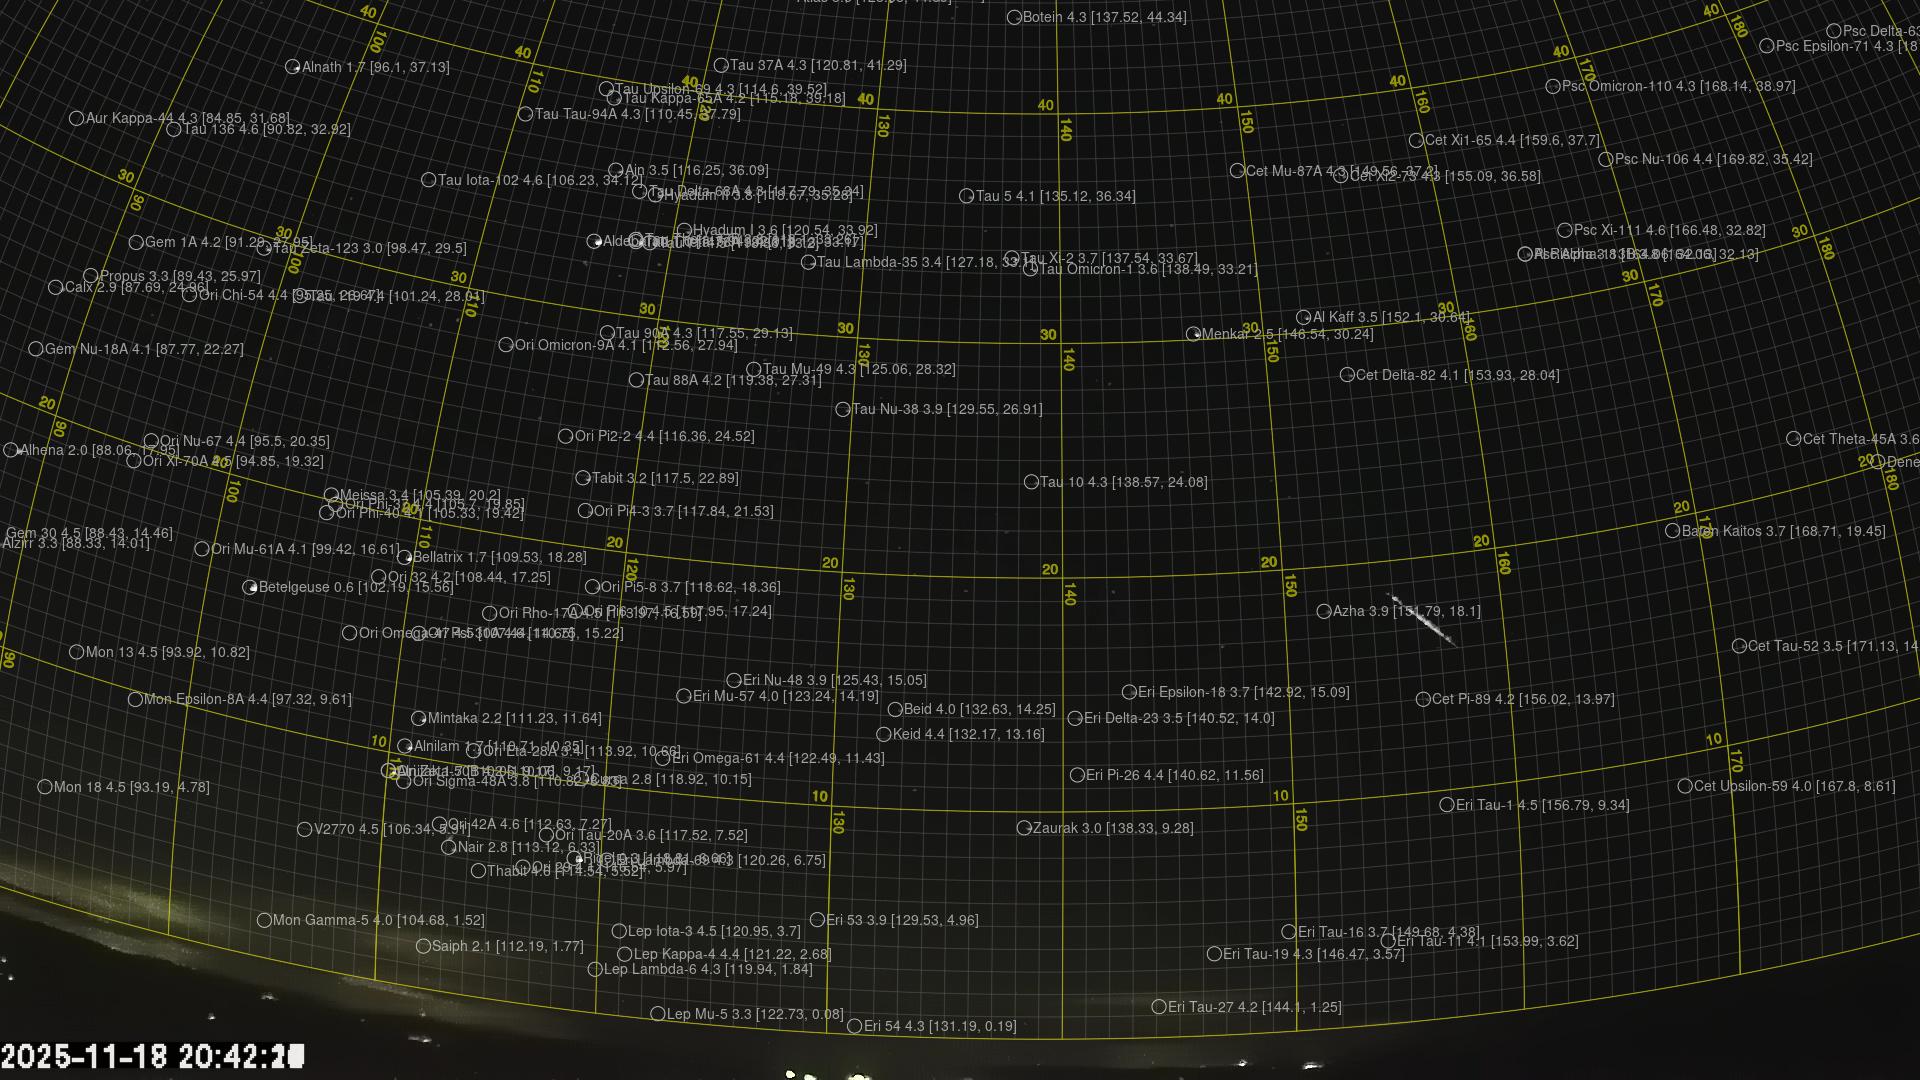The height and width of the screenshot is (1080, 1920).
Task: Click the Bellatrix star circle marker
Action: 405,557
